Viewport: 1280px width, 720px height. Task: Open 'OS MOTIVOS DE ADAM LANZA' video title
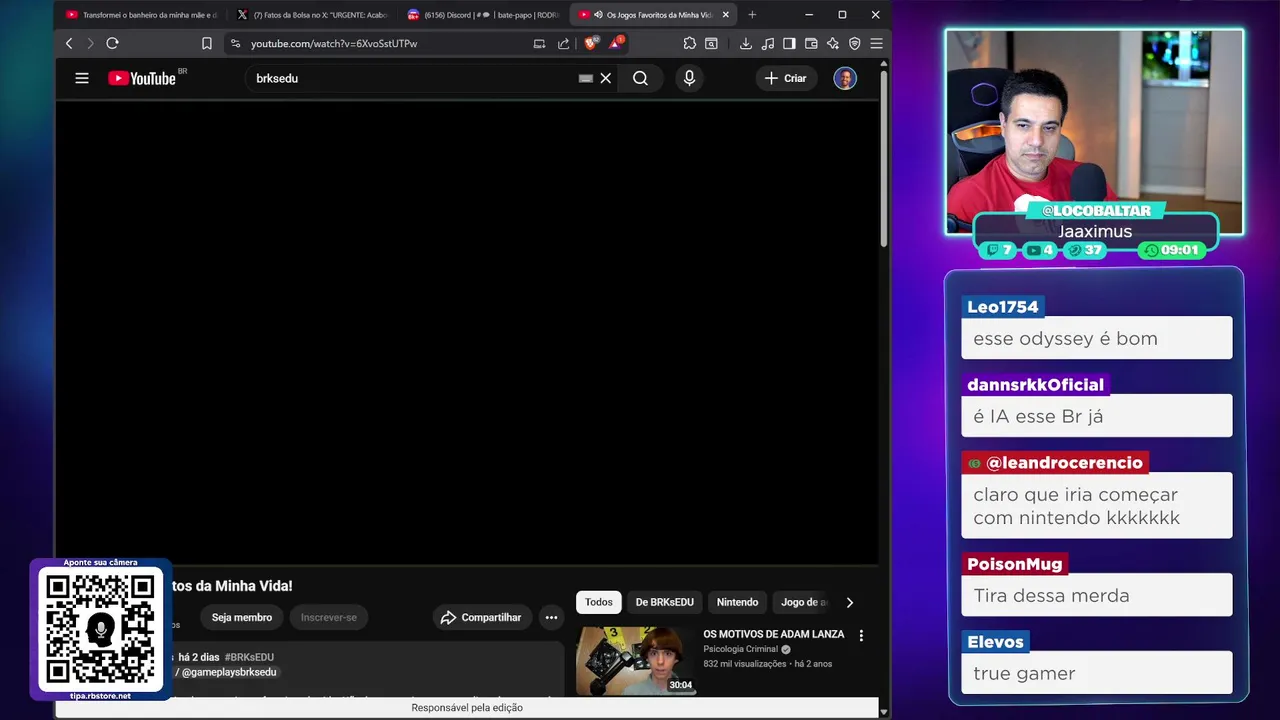coord(773,634)
